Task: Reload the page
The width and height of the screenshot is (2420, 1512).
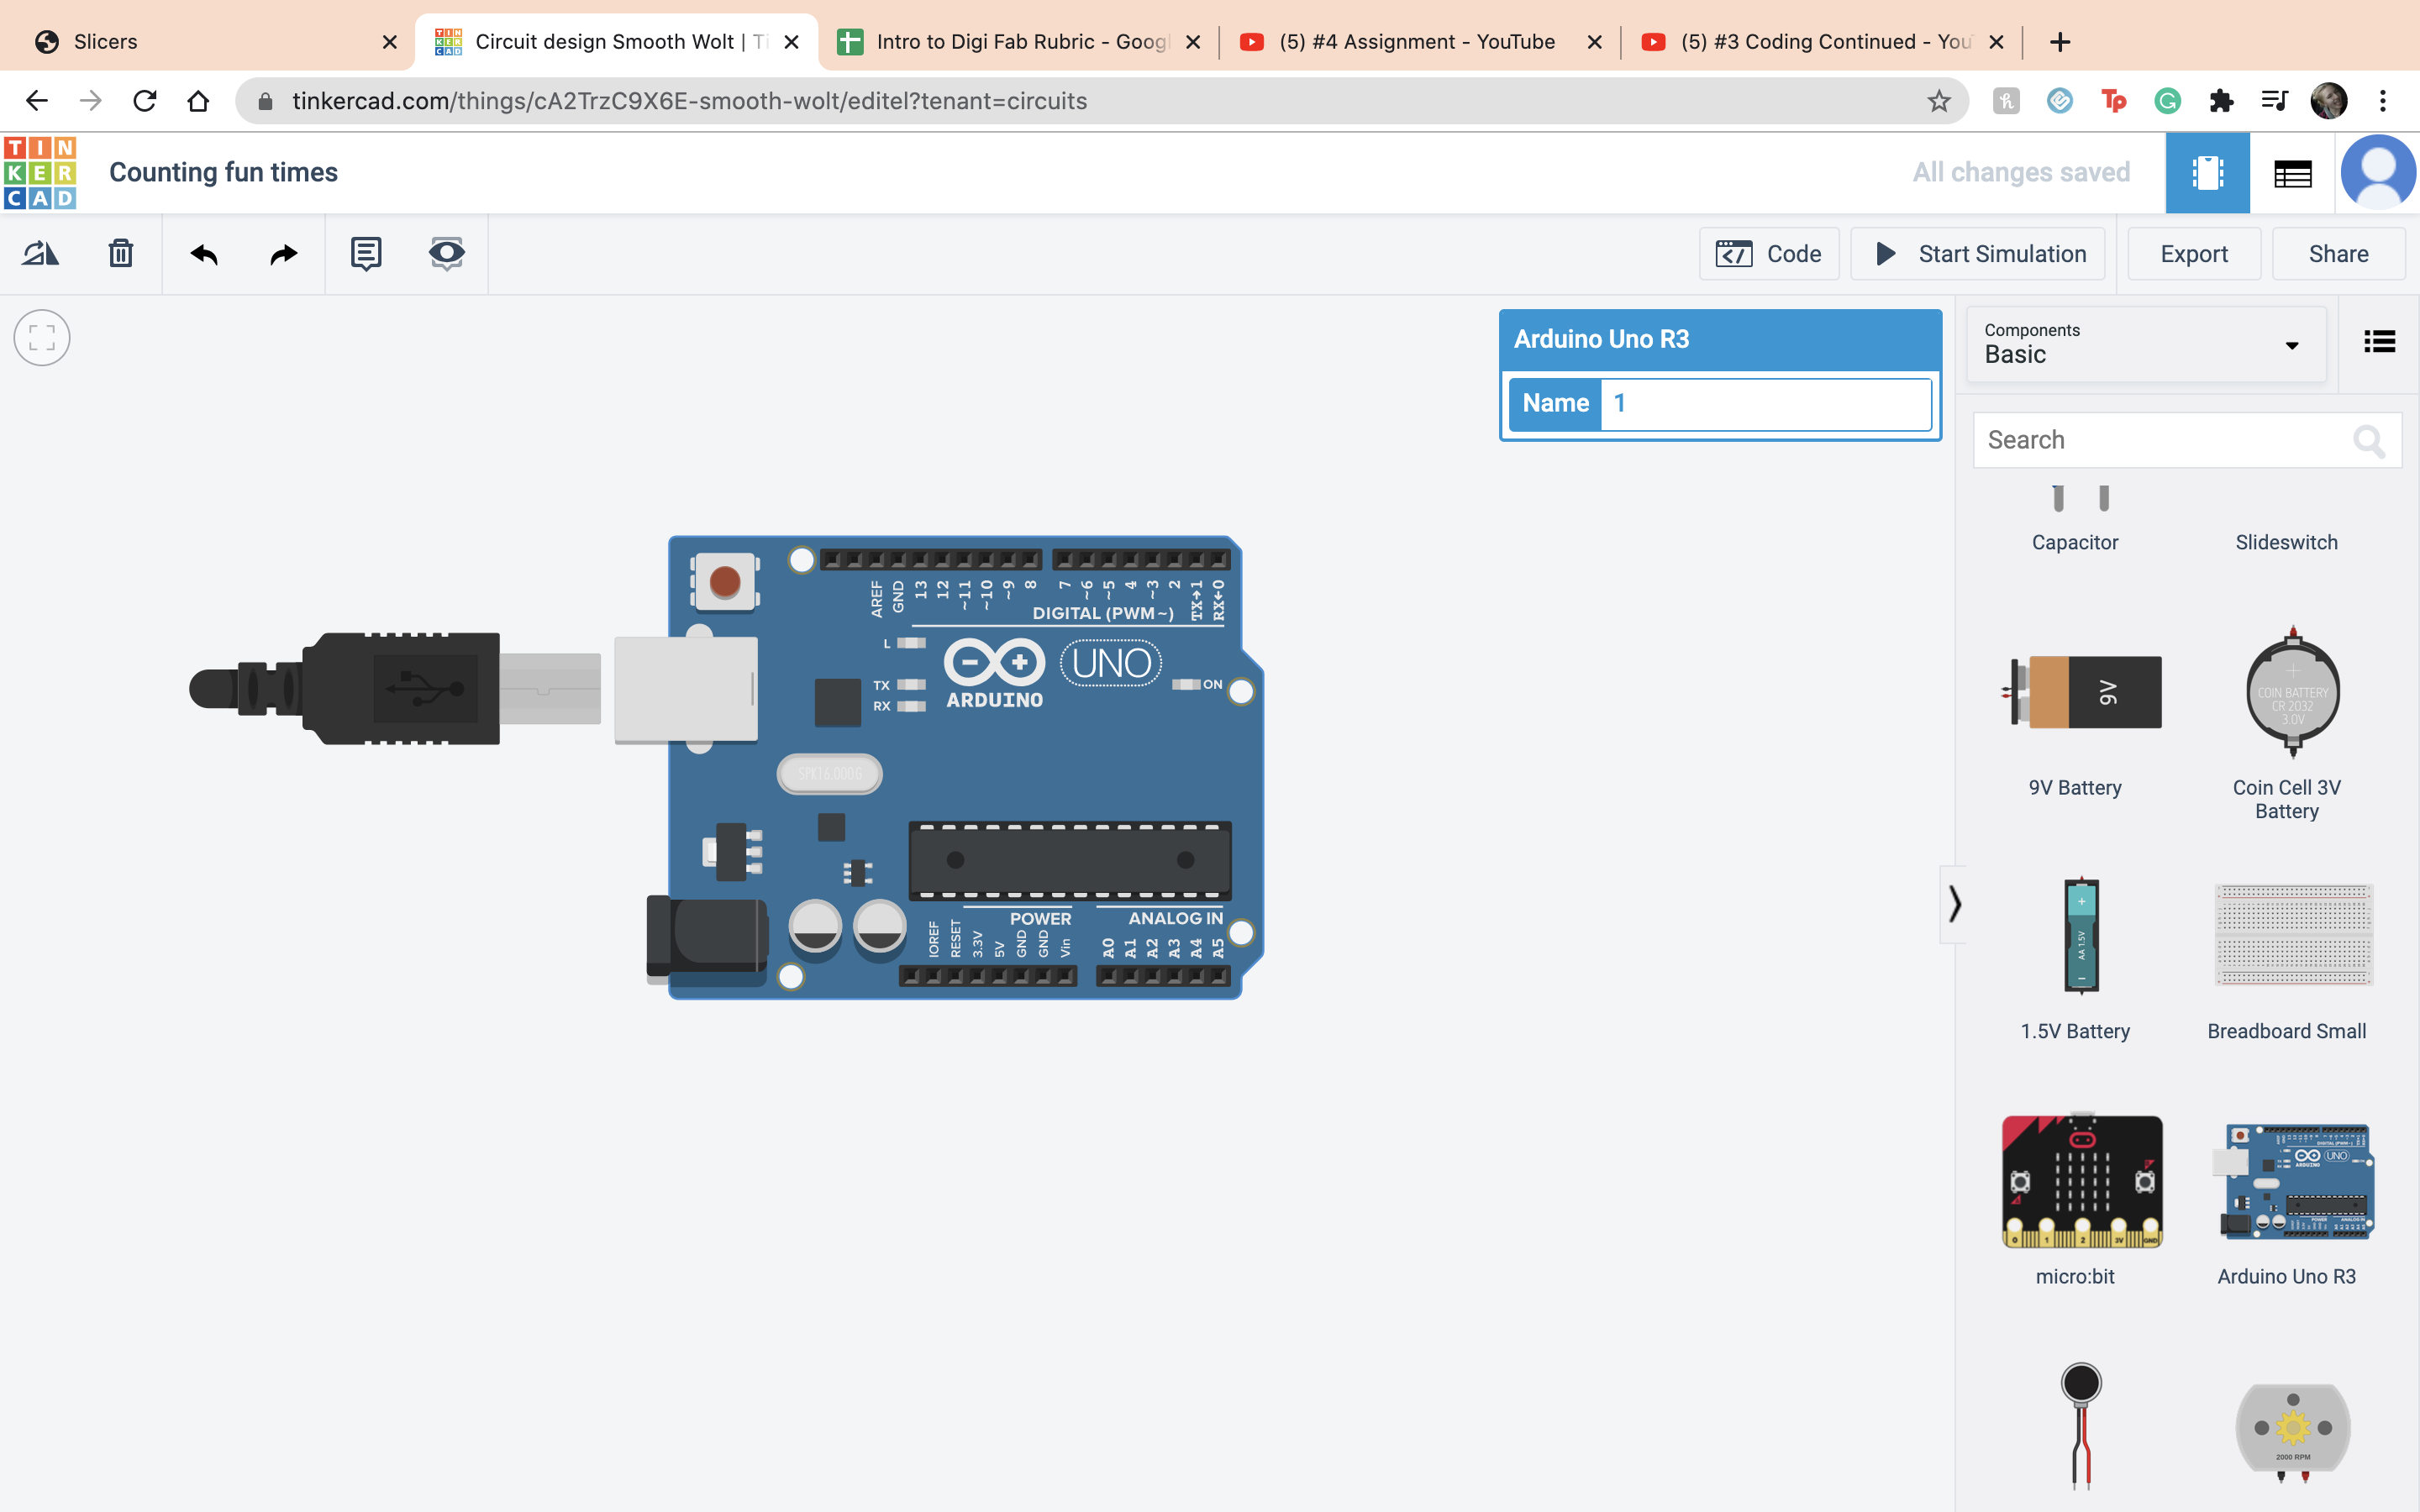Action: [144, 101]
